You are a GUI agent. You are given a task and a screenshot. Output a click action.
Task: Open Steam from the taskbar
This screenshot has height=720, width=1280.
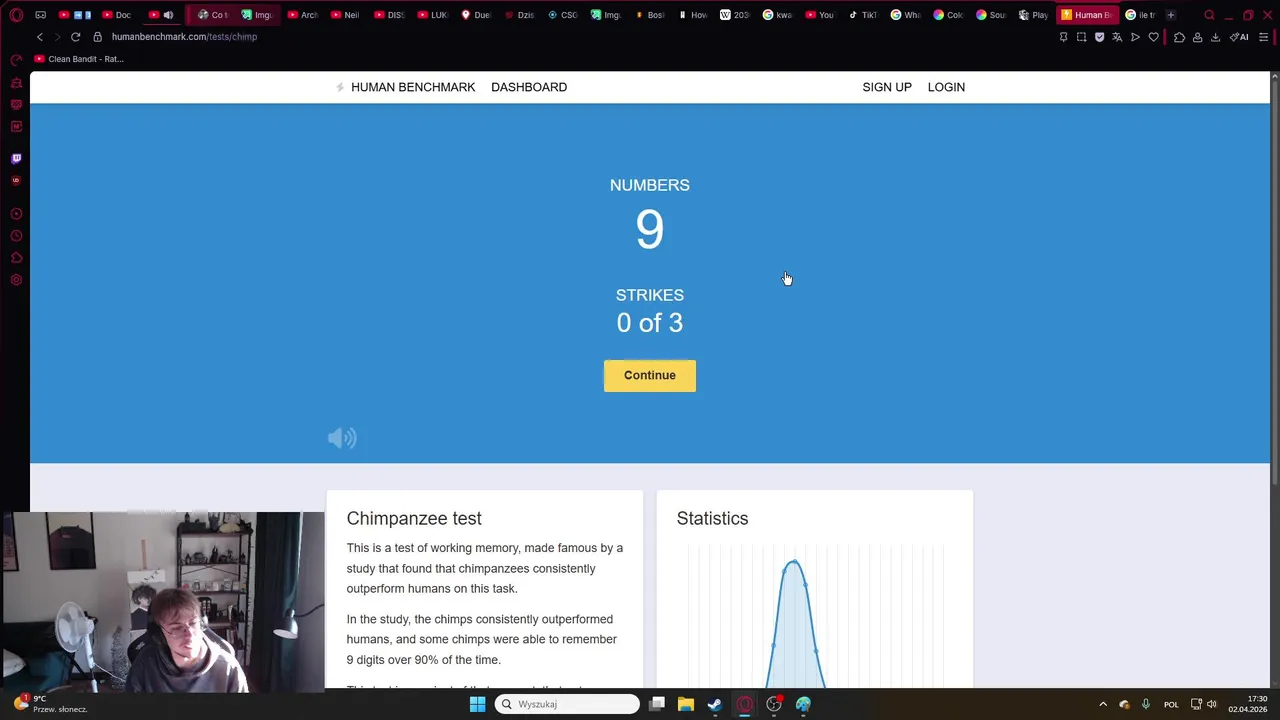tap(715, 704)
